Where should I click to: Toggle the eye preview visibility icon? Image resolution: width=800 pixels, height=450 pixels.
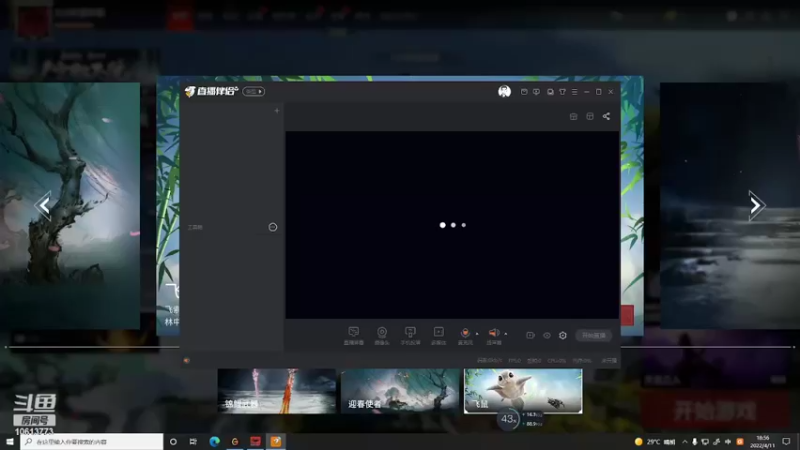coord(547,335)
